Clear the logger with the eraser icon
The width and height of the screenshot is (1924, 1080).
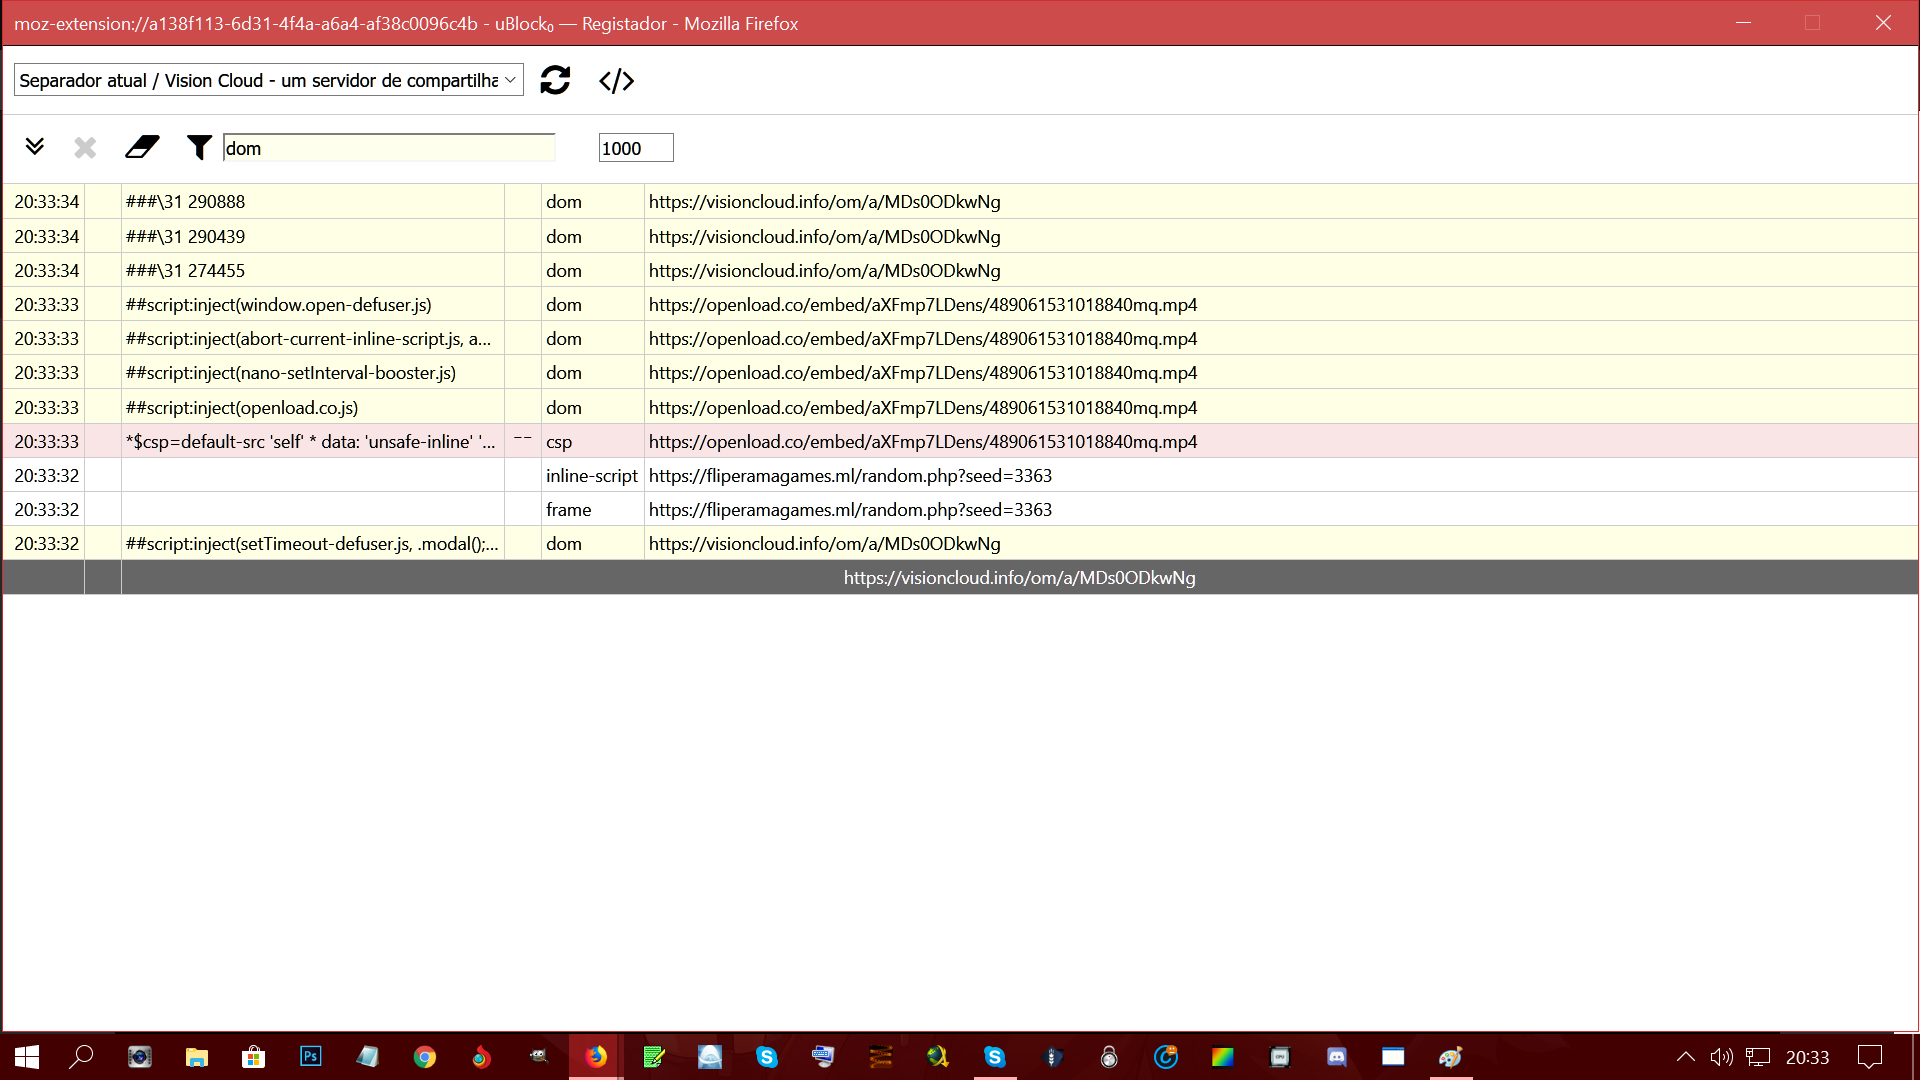point(140,147)
